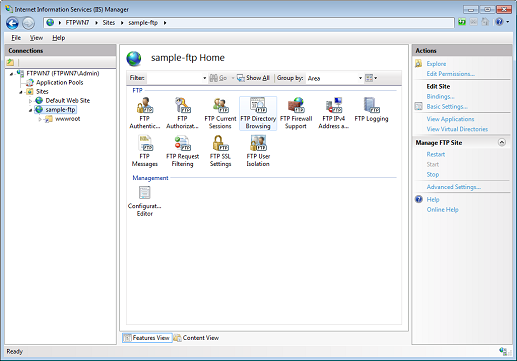This screenshot has height=361, width=517.
Task: Open FTP Authorization Rules feature
Action: pos(182,113)
